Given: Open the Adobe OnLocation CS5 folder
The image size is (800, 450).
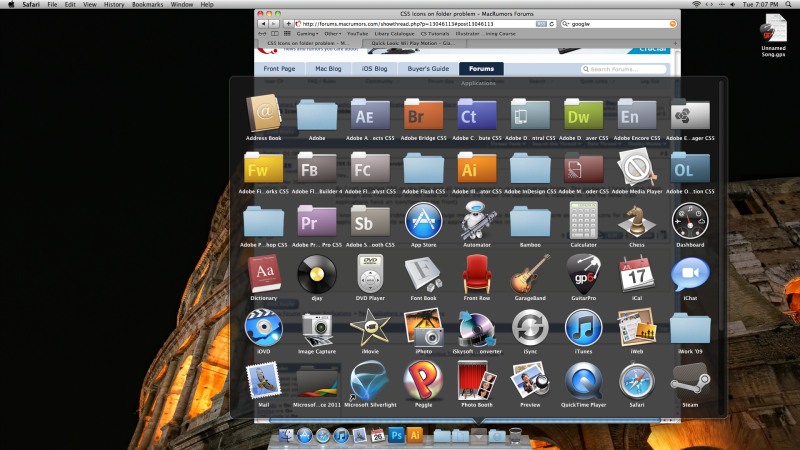Looking at the screenshot, I should click(x=690, y=168).
